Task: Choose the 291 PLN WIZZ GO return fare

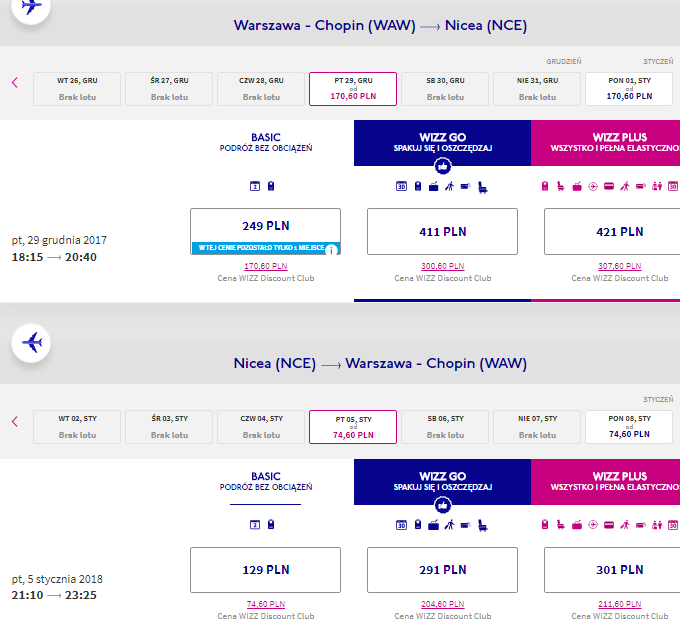Action: click(x=442, y=570)
